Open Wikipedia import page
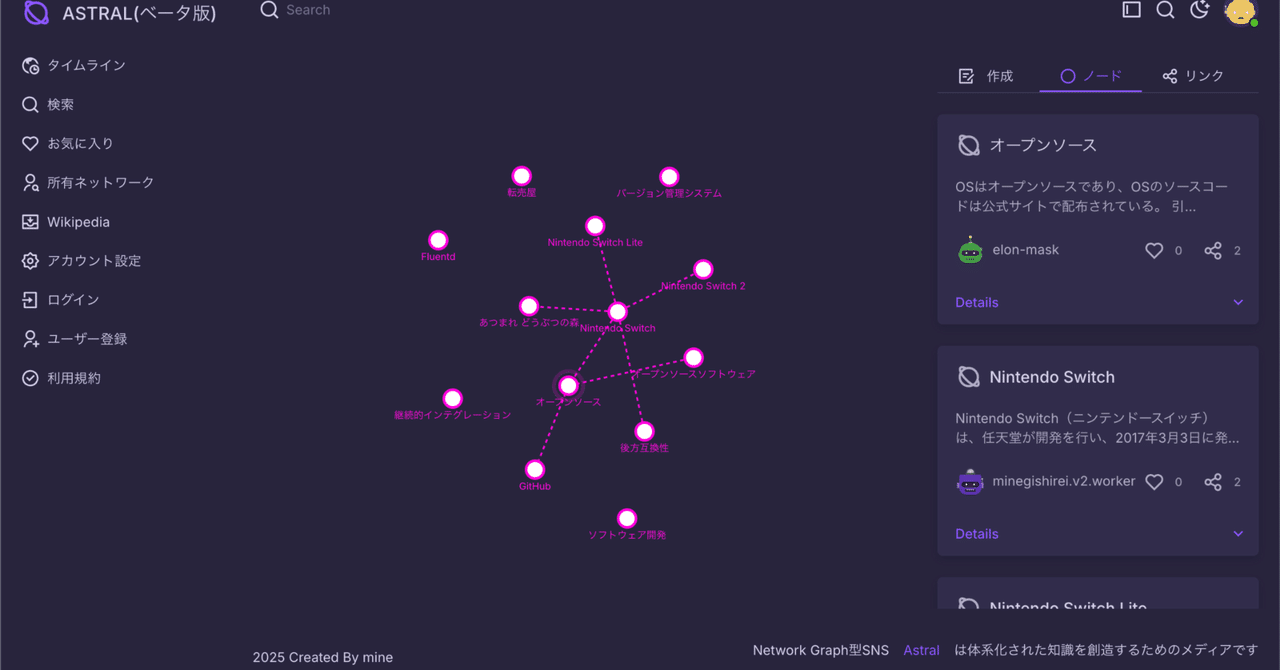Viewport: 1280px width, 670px height. 66,222
